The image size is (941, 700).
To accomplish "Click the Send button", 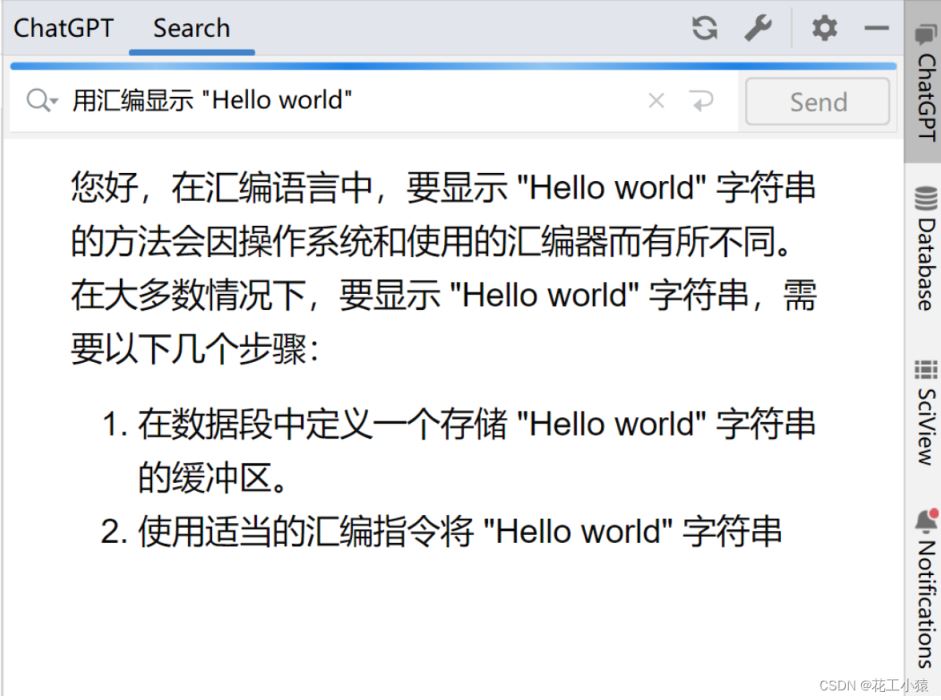I will pyautogui.click(x=817, y=102).
